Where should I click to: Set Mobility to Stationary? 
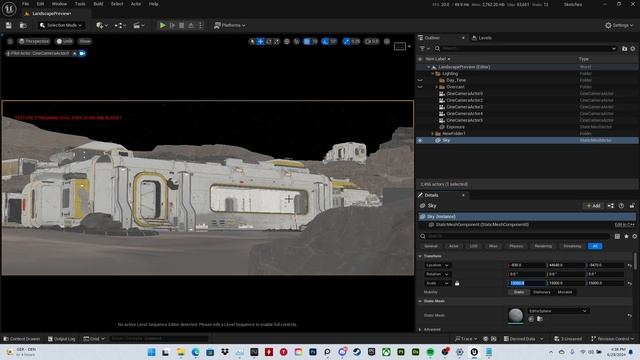[x=542, y=292]
